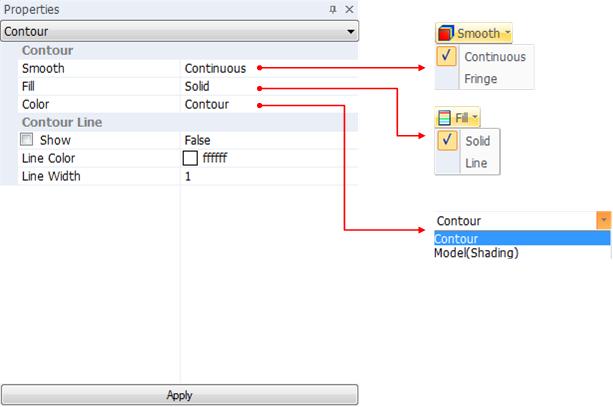This screenshot has height=407, width=613.
Task: Select Model(Shading) in the color list
Action: pos(476,253)
